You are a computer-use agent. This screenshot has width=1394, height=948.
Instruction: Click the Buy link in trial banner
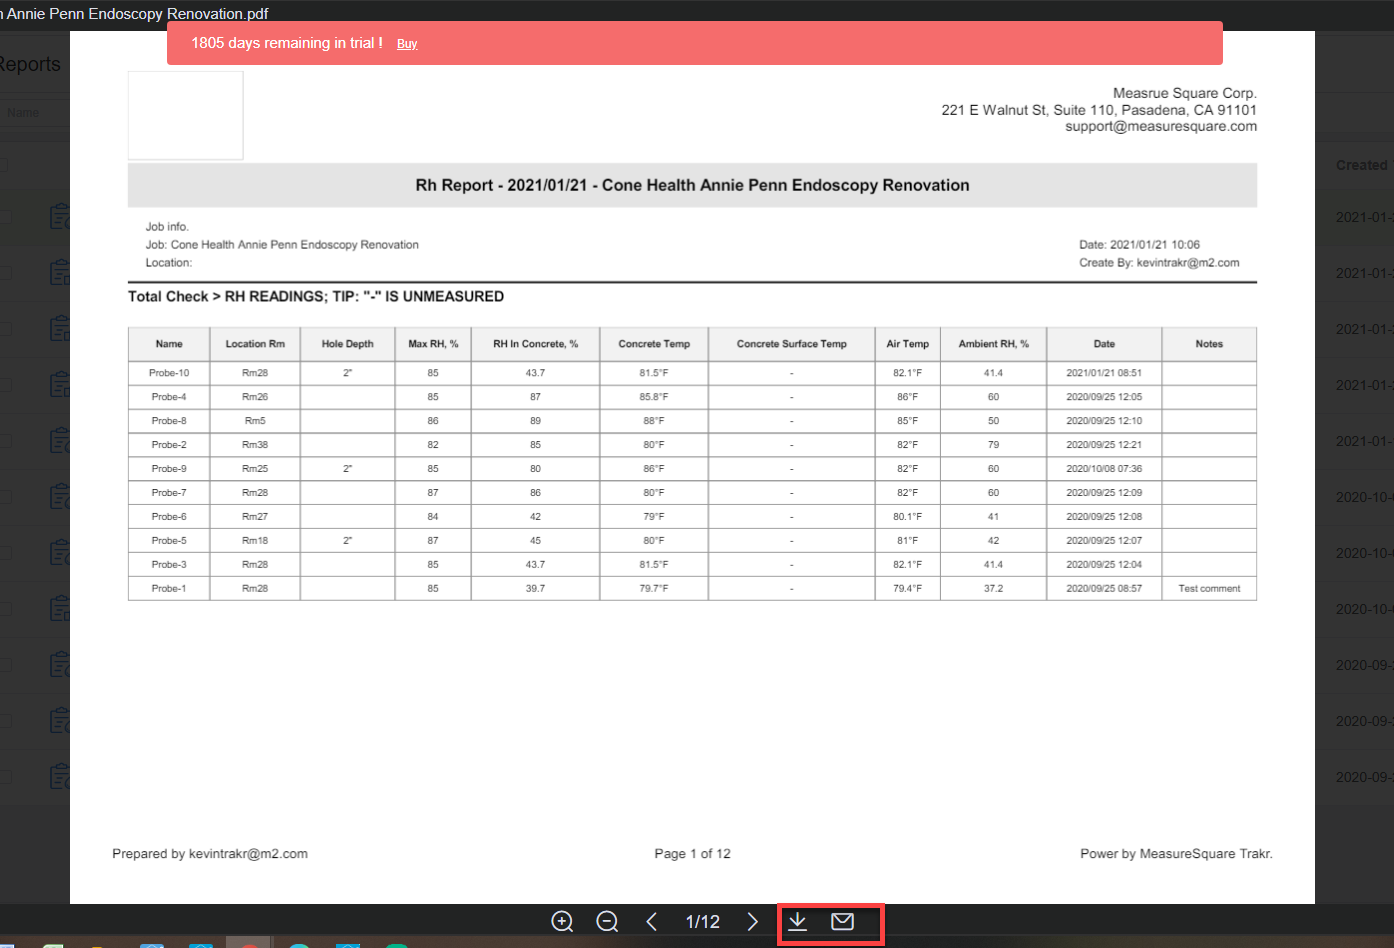[407, 44]
